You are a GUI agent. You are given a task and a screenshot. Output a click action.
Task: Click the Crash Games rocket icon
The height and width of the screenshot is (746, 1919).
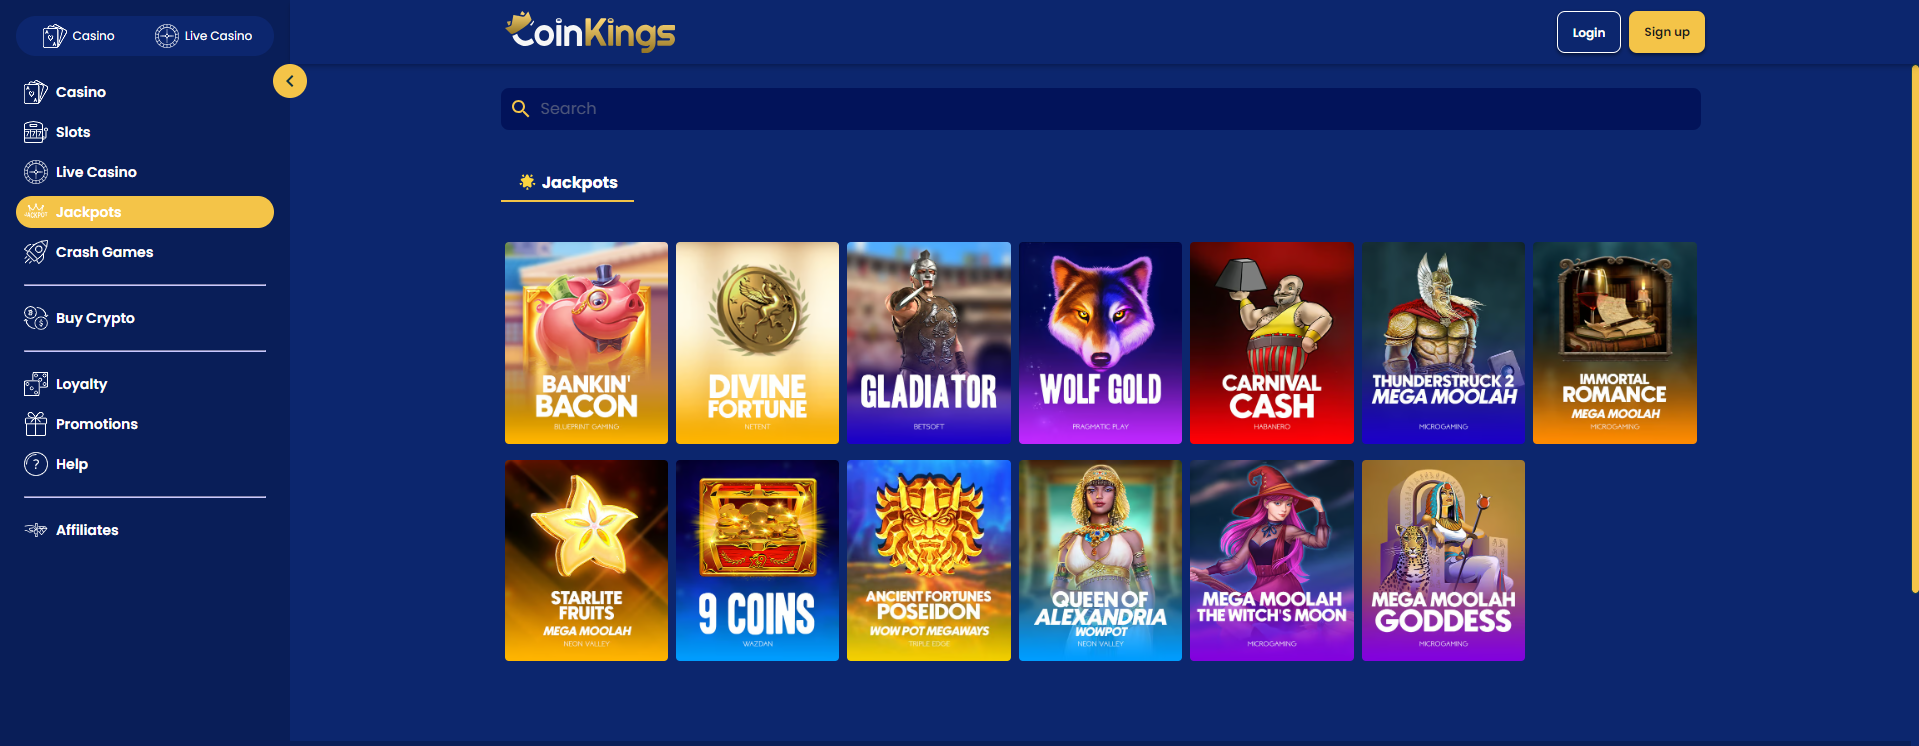pos(36,252)
